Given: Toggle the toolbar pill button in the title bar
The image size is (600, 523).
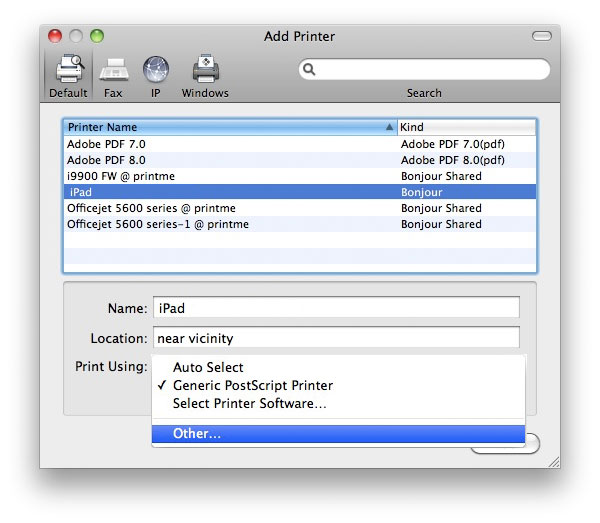Looking at the screenshot, I should coord(541,36).
